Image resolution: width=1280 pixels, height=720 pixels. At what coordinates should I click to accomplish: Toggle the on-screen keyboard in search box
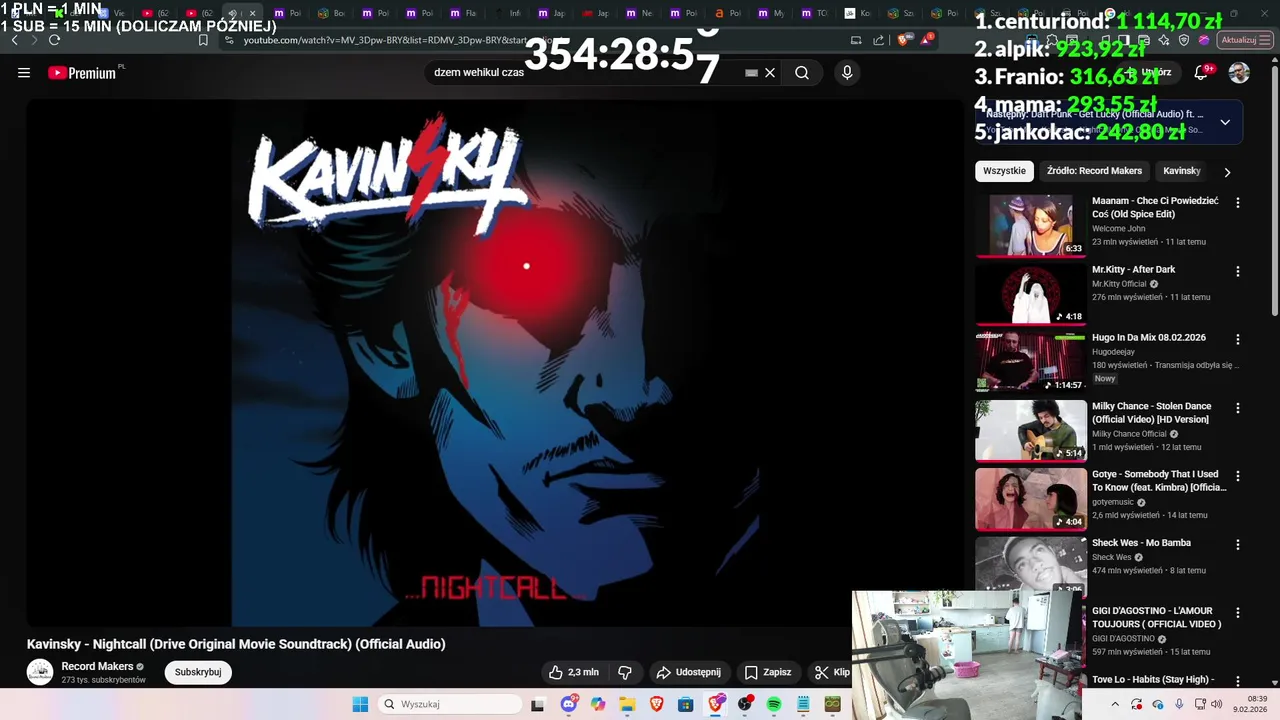pos(751,73)
